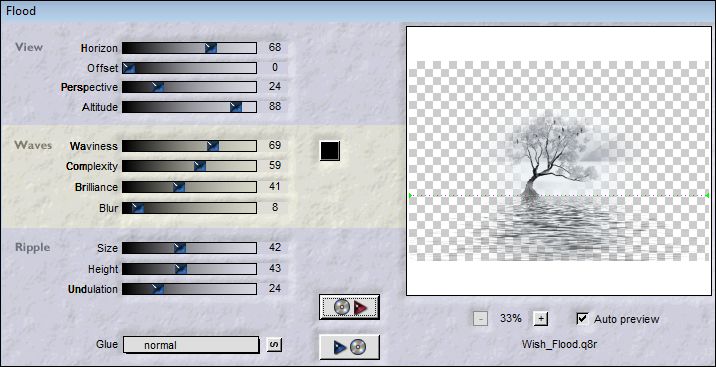The width and height of the screenshot is (716, 367).
Task: Click the Altitude slider handle
Action: (236, 107)
